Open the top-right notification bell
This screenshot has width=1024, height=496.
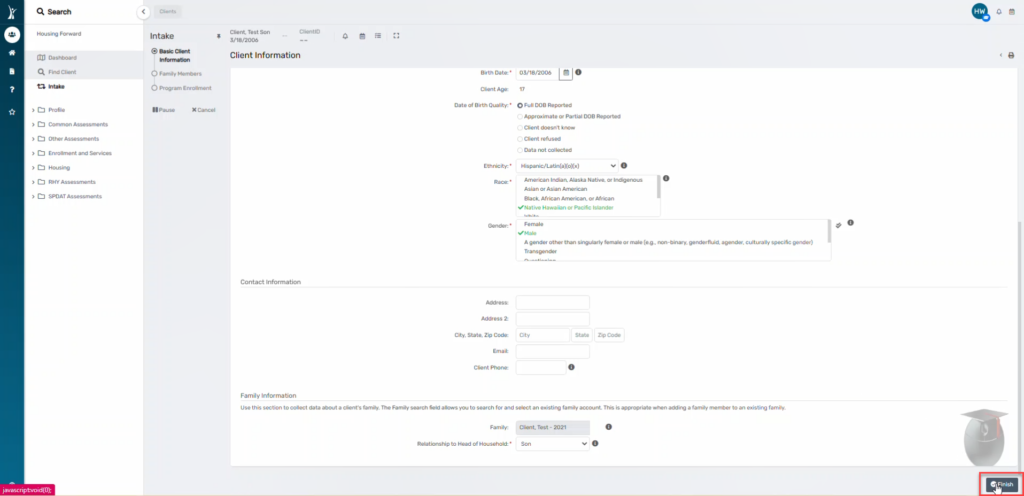[999, 12]
